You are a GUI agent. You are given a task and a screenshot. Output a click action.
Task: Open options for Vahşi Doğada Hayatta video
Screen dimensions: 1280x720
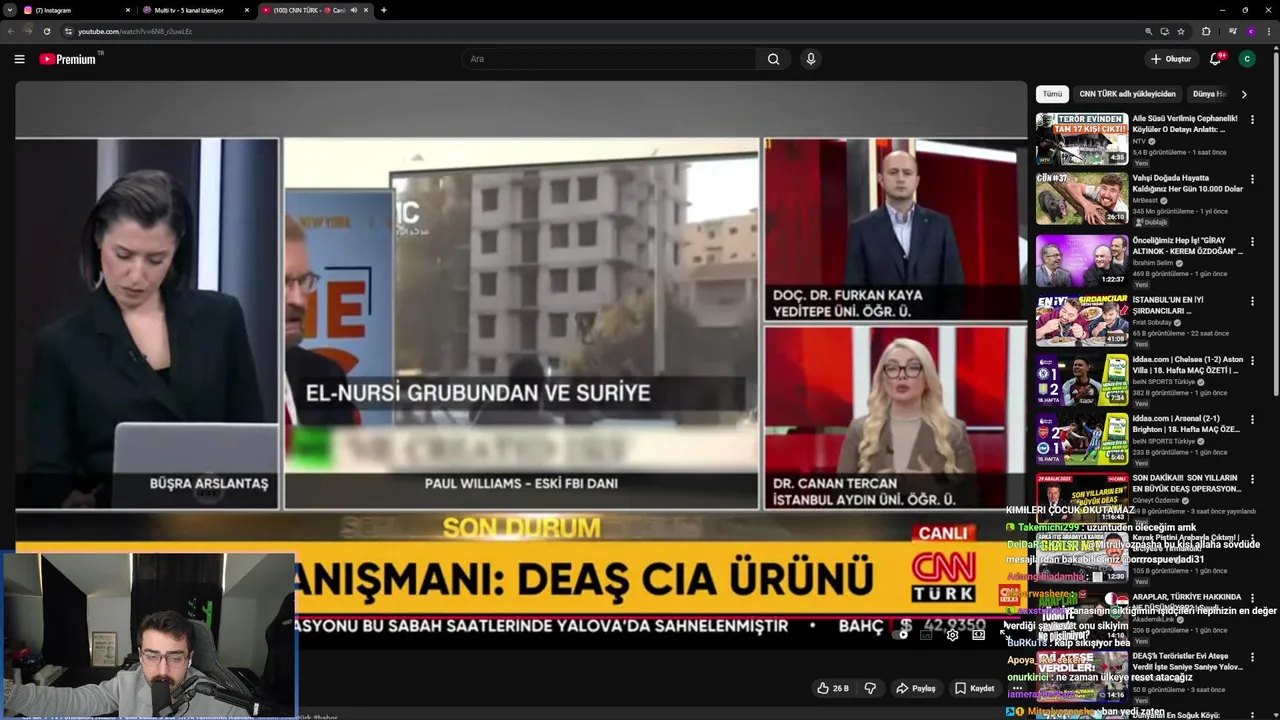tap(1252, 179)
